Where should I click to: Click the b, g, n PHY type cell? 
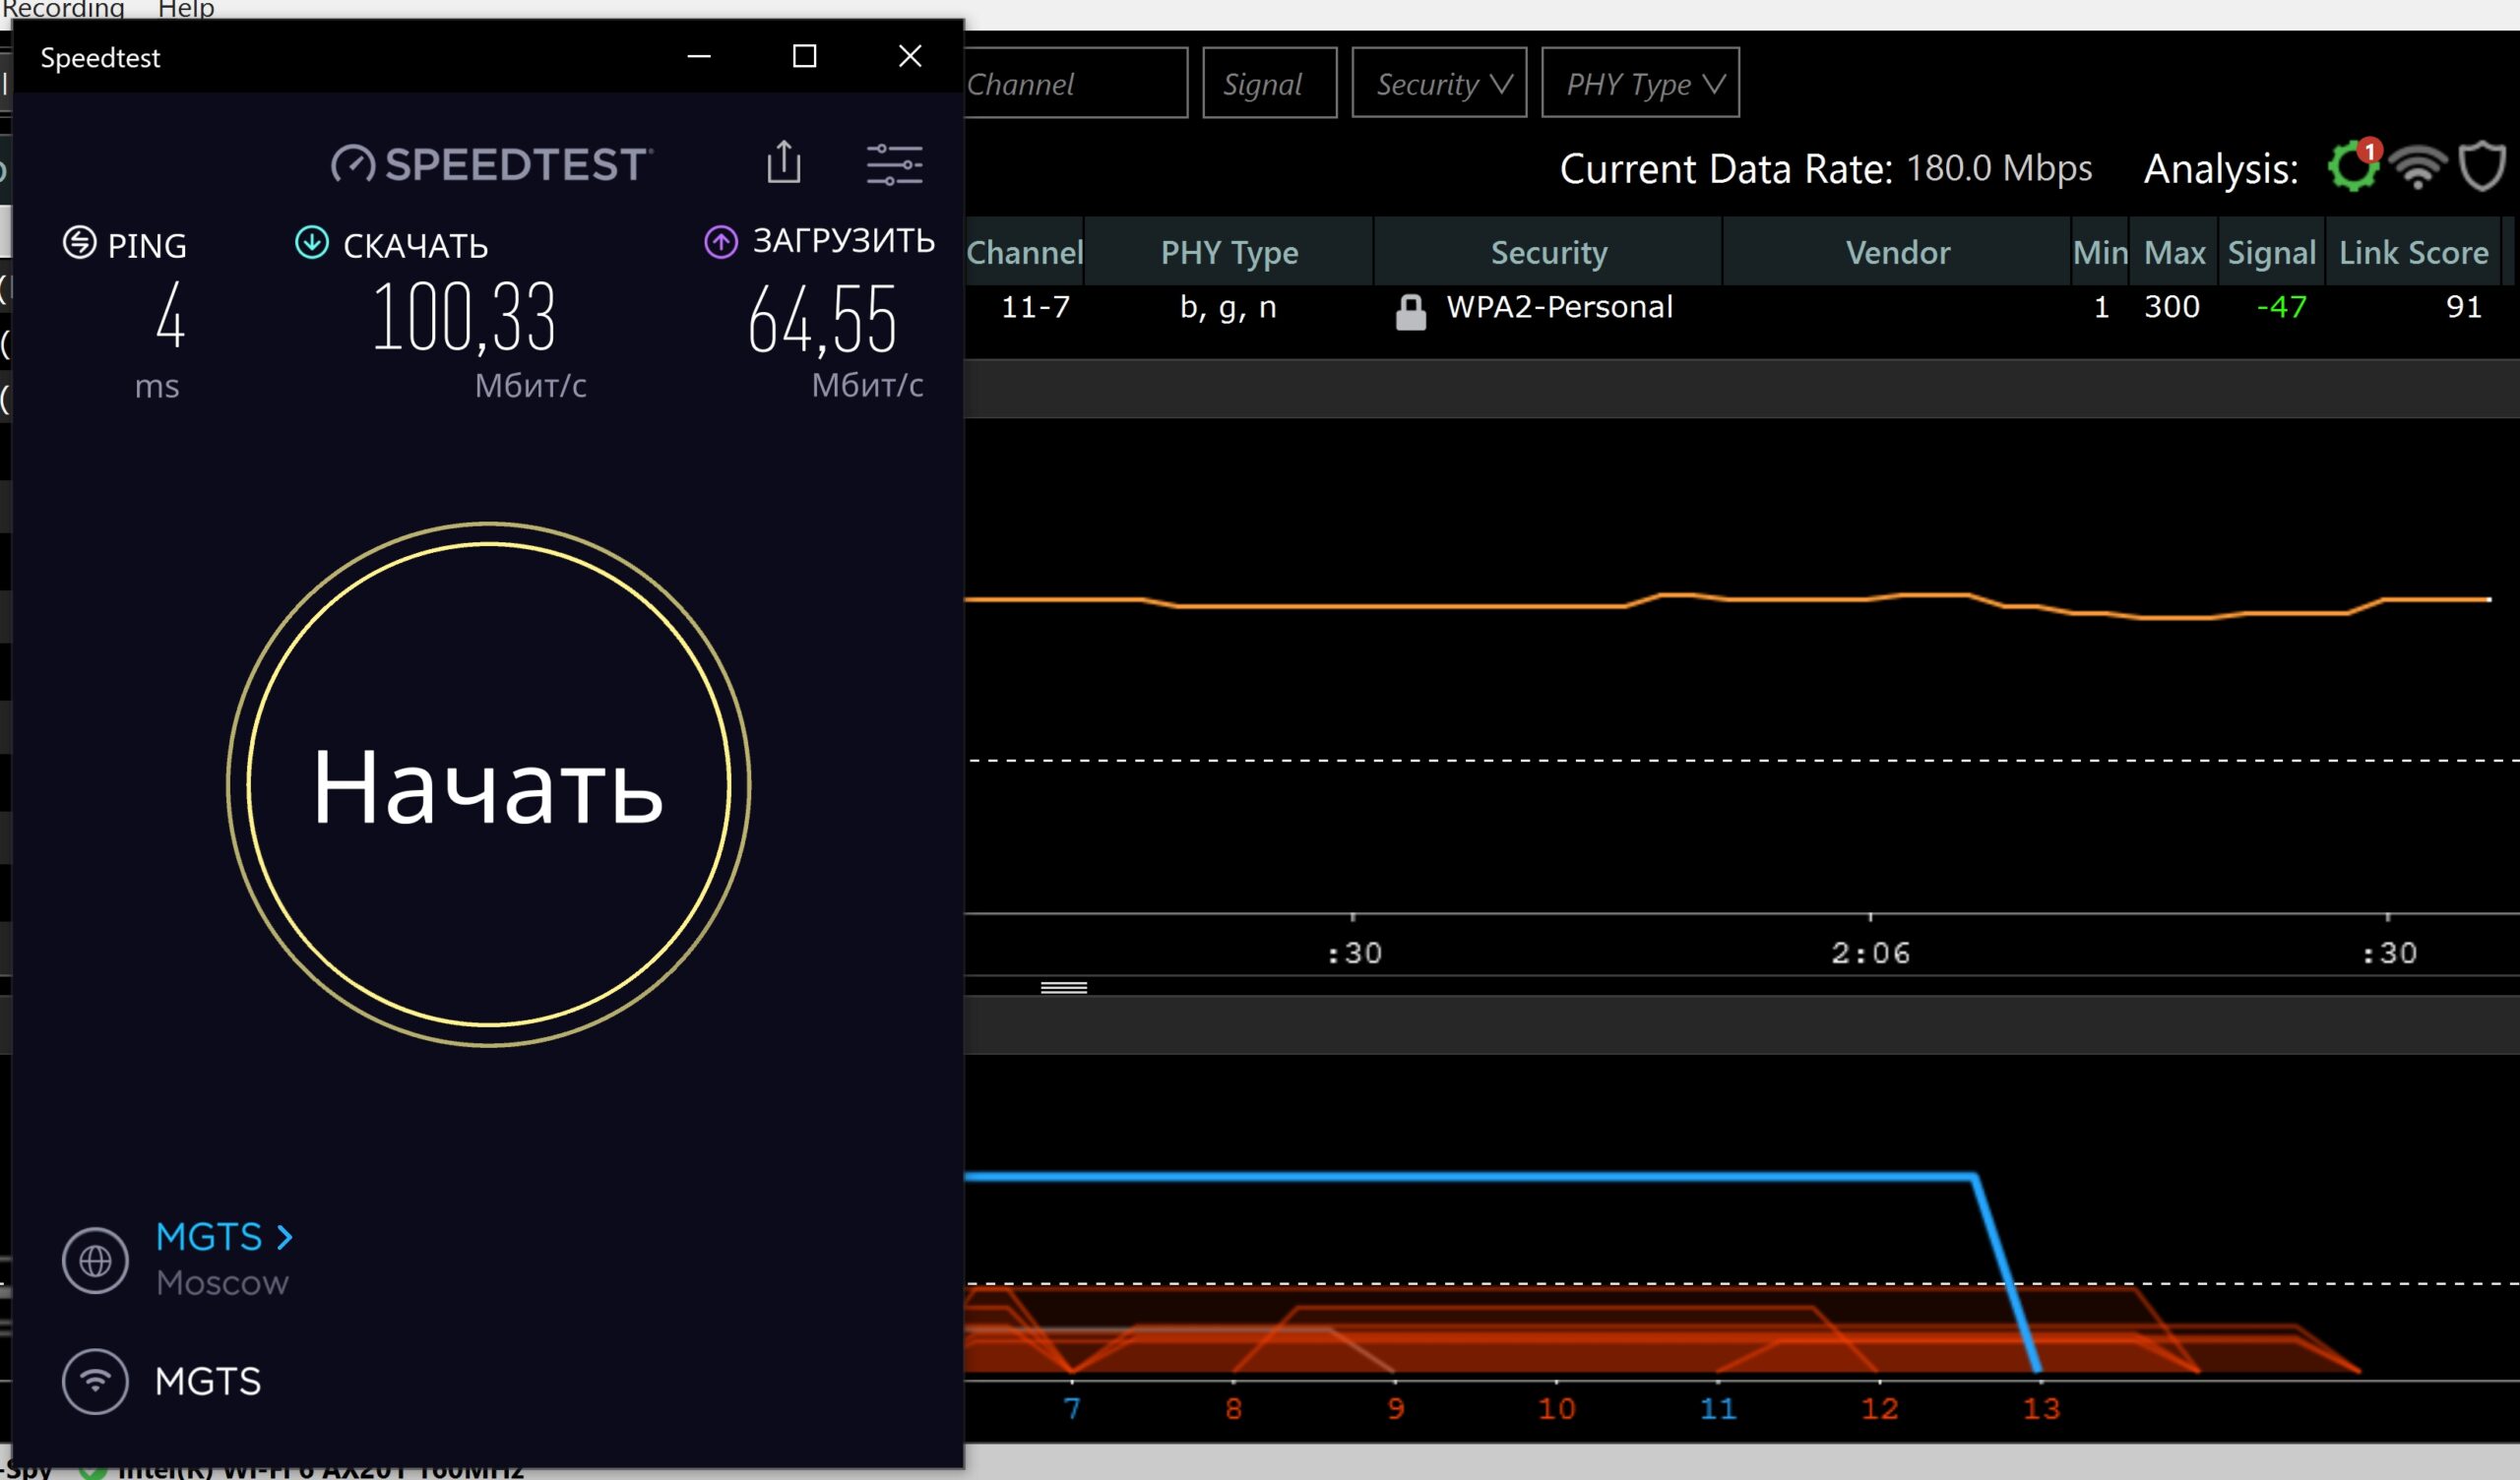tap(1228, 307)
